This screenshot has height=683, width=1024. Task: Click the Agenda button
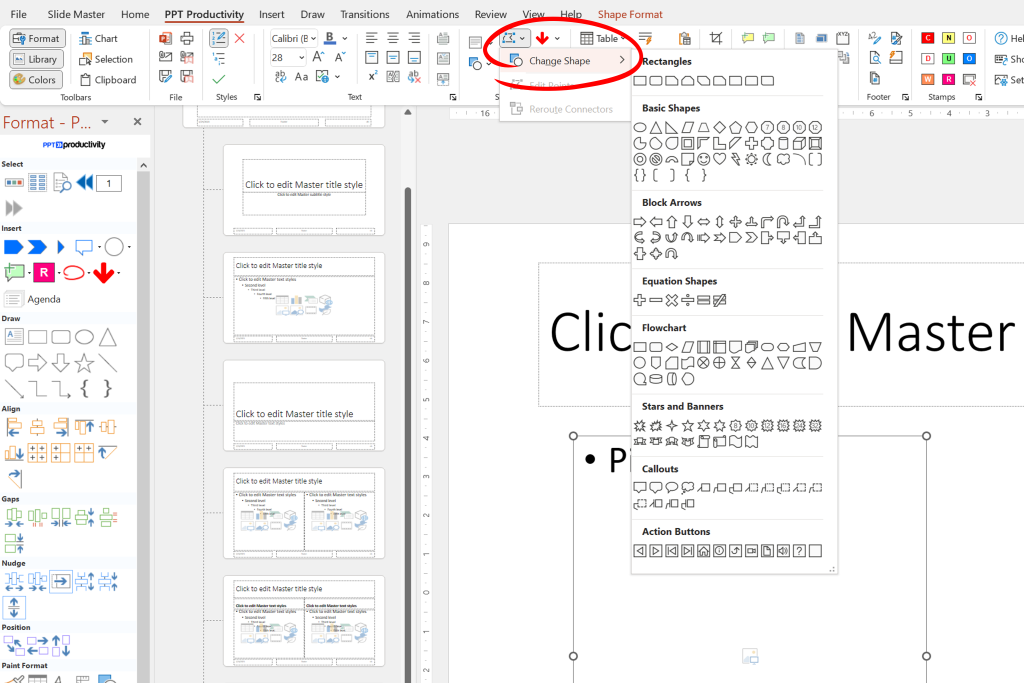tap(33, 299)
